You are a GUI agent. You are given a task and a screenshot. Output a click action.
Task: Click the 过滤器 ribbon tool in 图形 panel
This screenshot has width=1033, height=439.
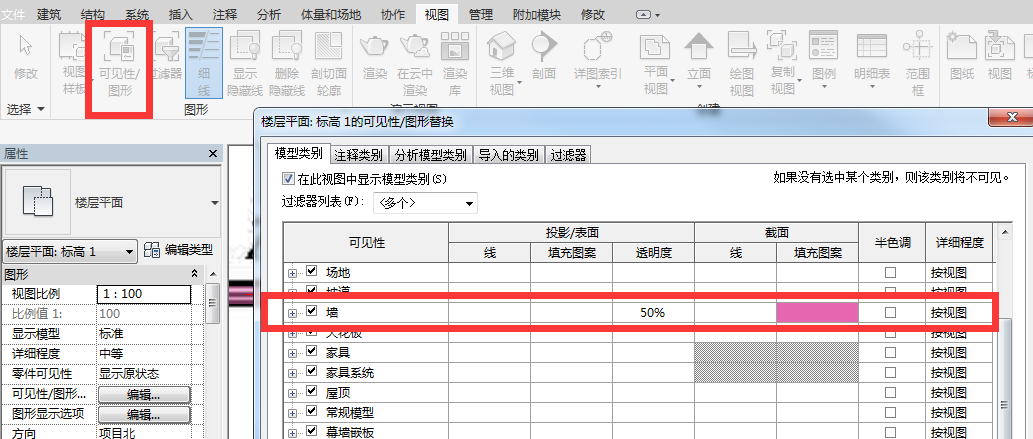click(167, 58)
